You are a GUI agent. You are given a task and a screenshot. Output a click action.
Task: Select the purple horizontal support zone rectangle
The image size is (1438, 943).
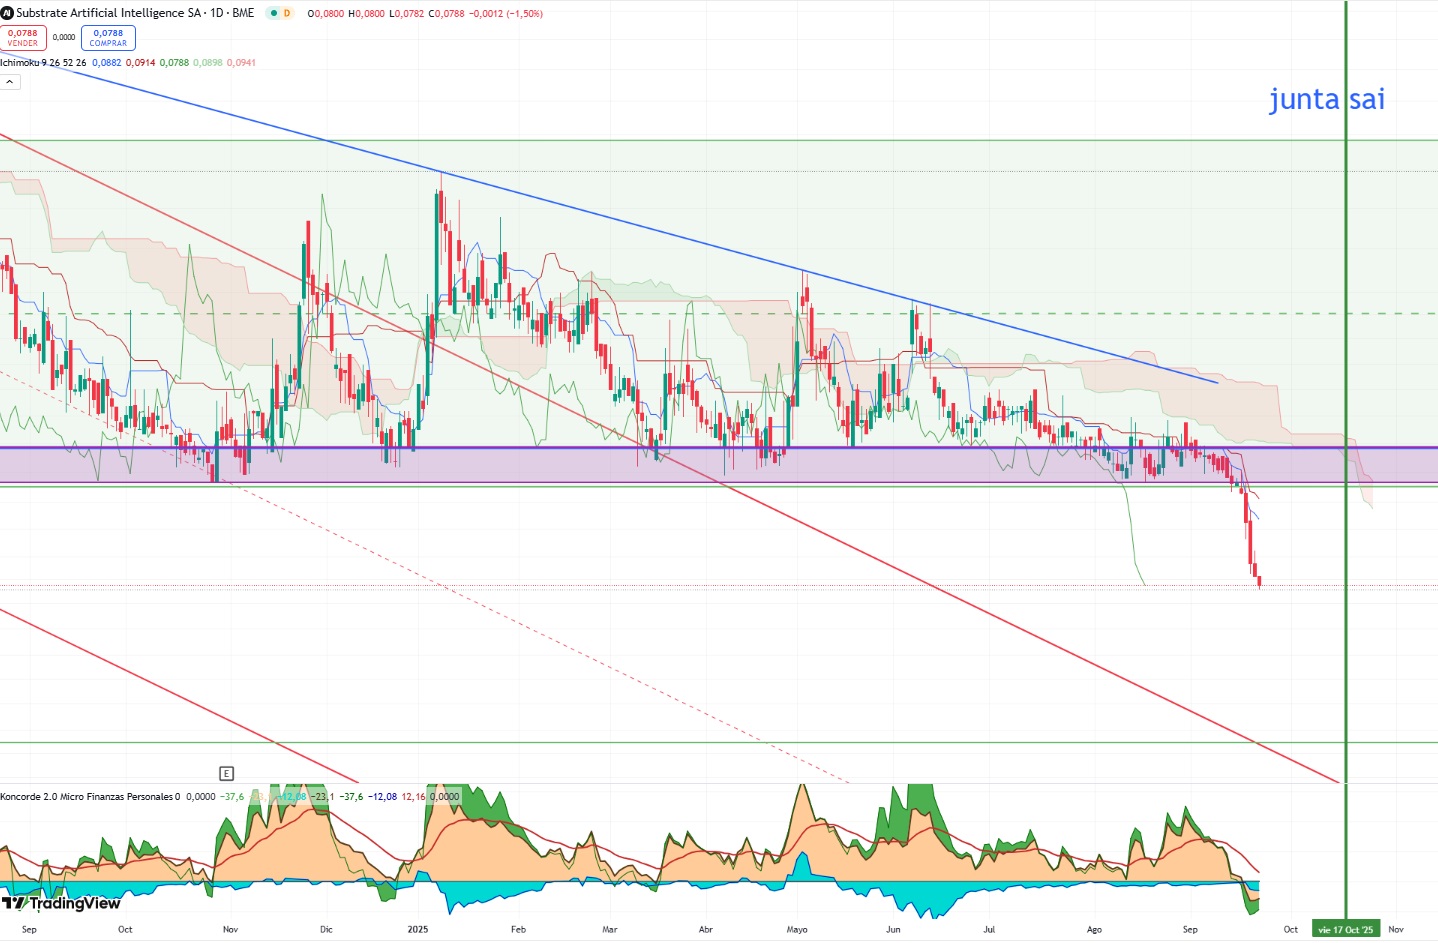click(x=719, y=465)
